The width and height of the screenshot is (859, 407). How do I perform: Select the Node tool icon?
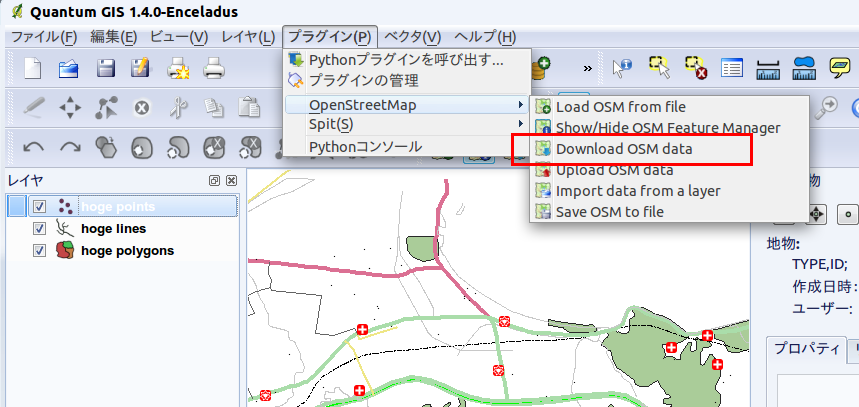(106, 108)
